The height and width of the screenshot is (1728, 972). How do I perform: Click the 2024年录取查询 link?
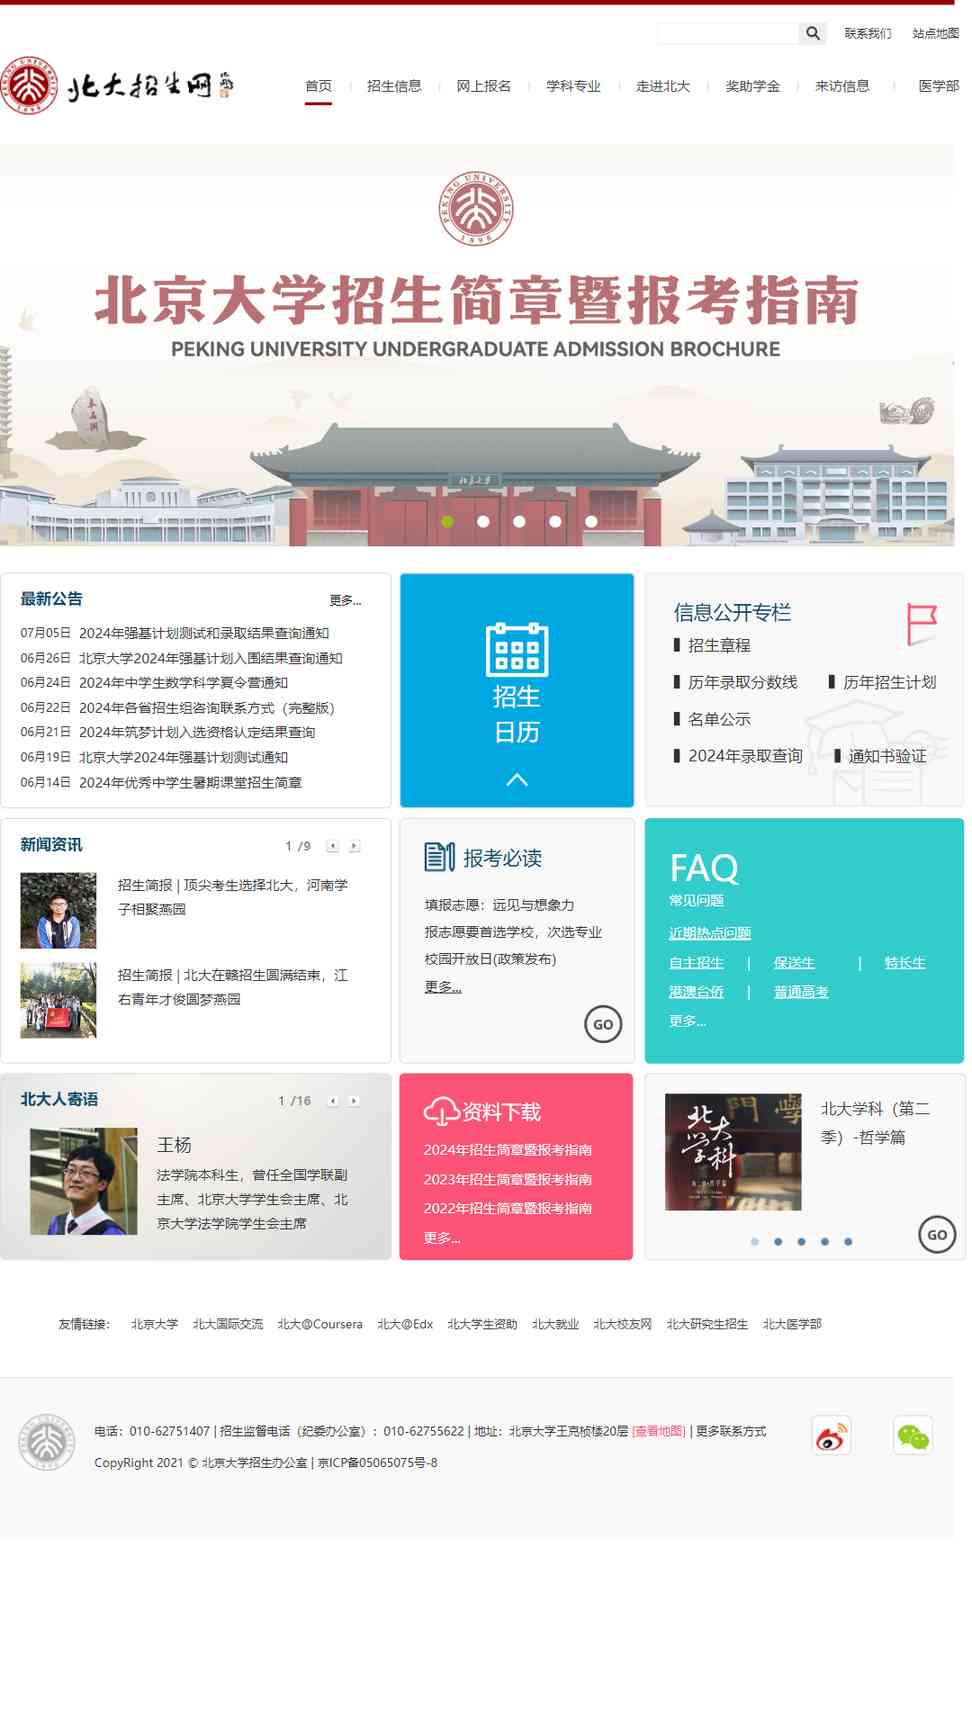coord(745,756)
